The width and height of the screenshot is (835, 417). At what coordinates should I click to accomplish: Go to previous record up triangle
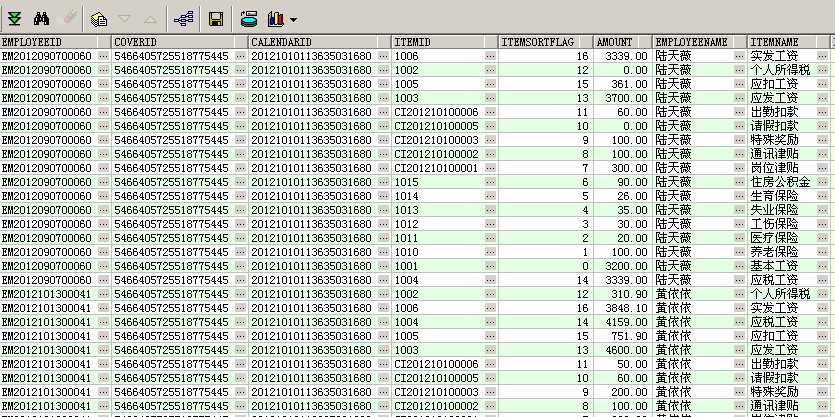(151, 20)
